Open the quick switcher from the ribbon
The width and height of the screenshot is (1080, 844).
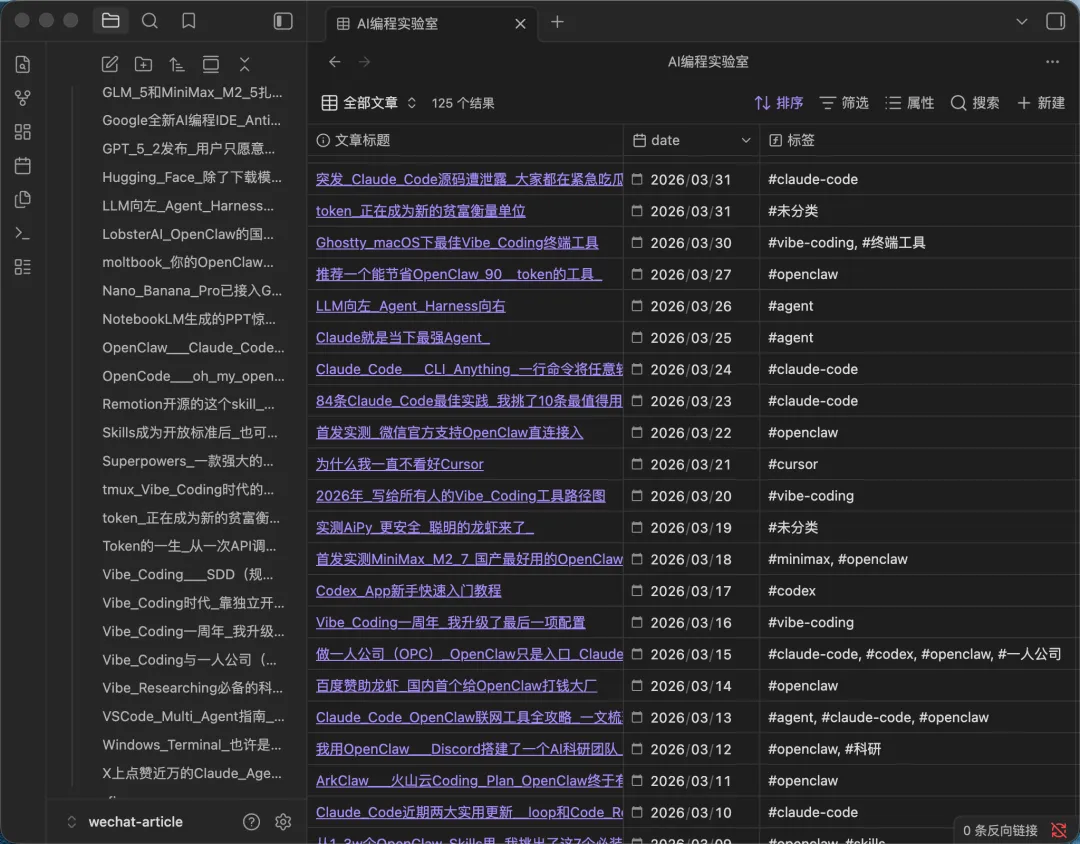23,65
